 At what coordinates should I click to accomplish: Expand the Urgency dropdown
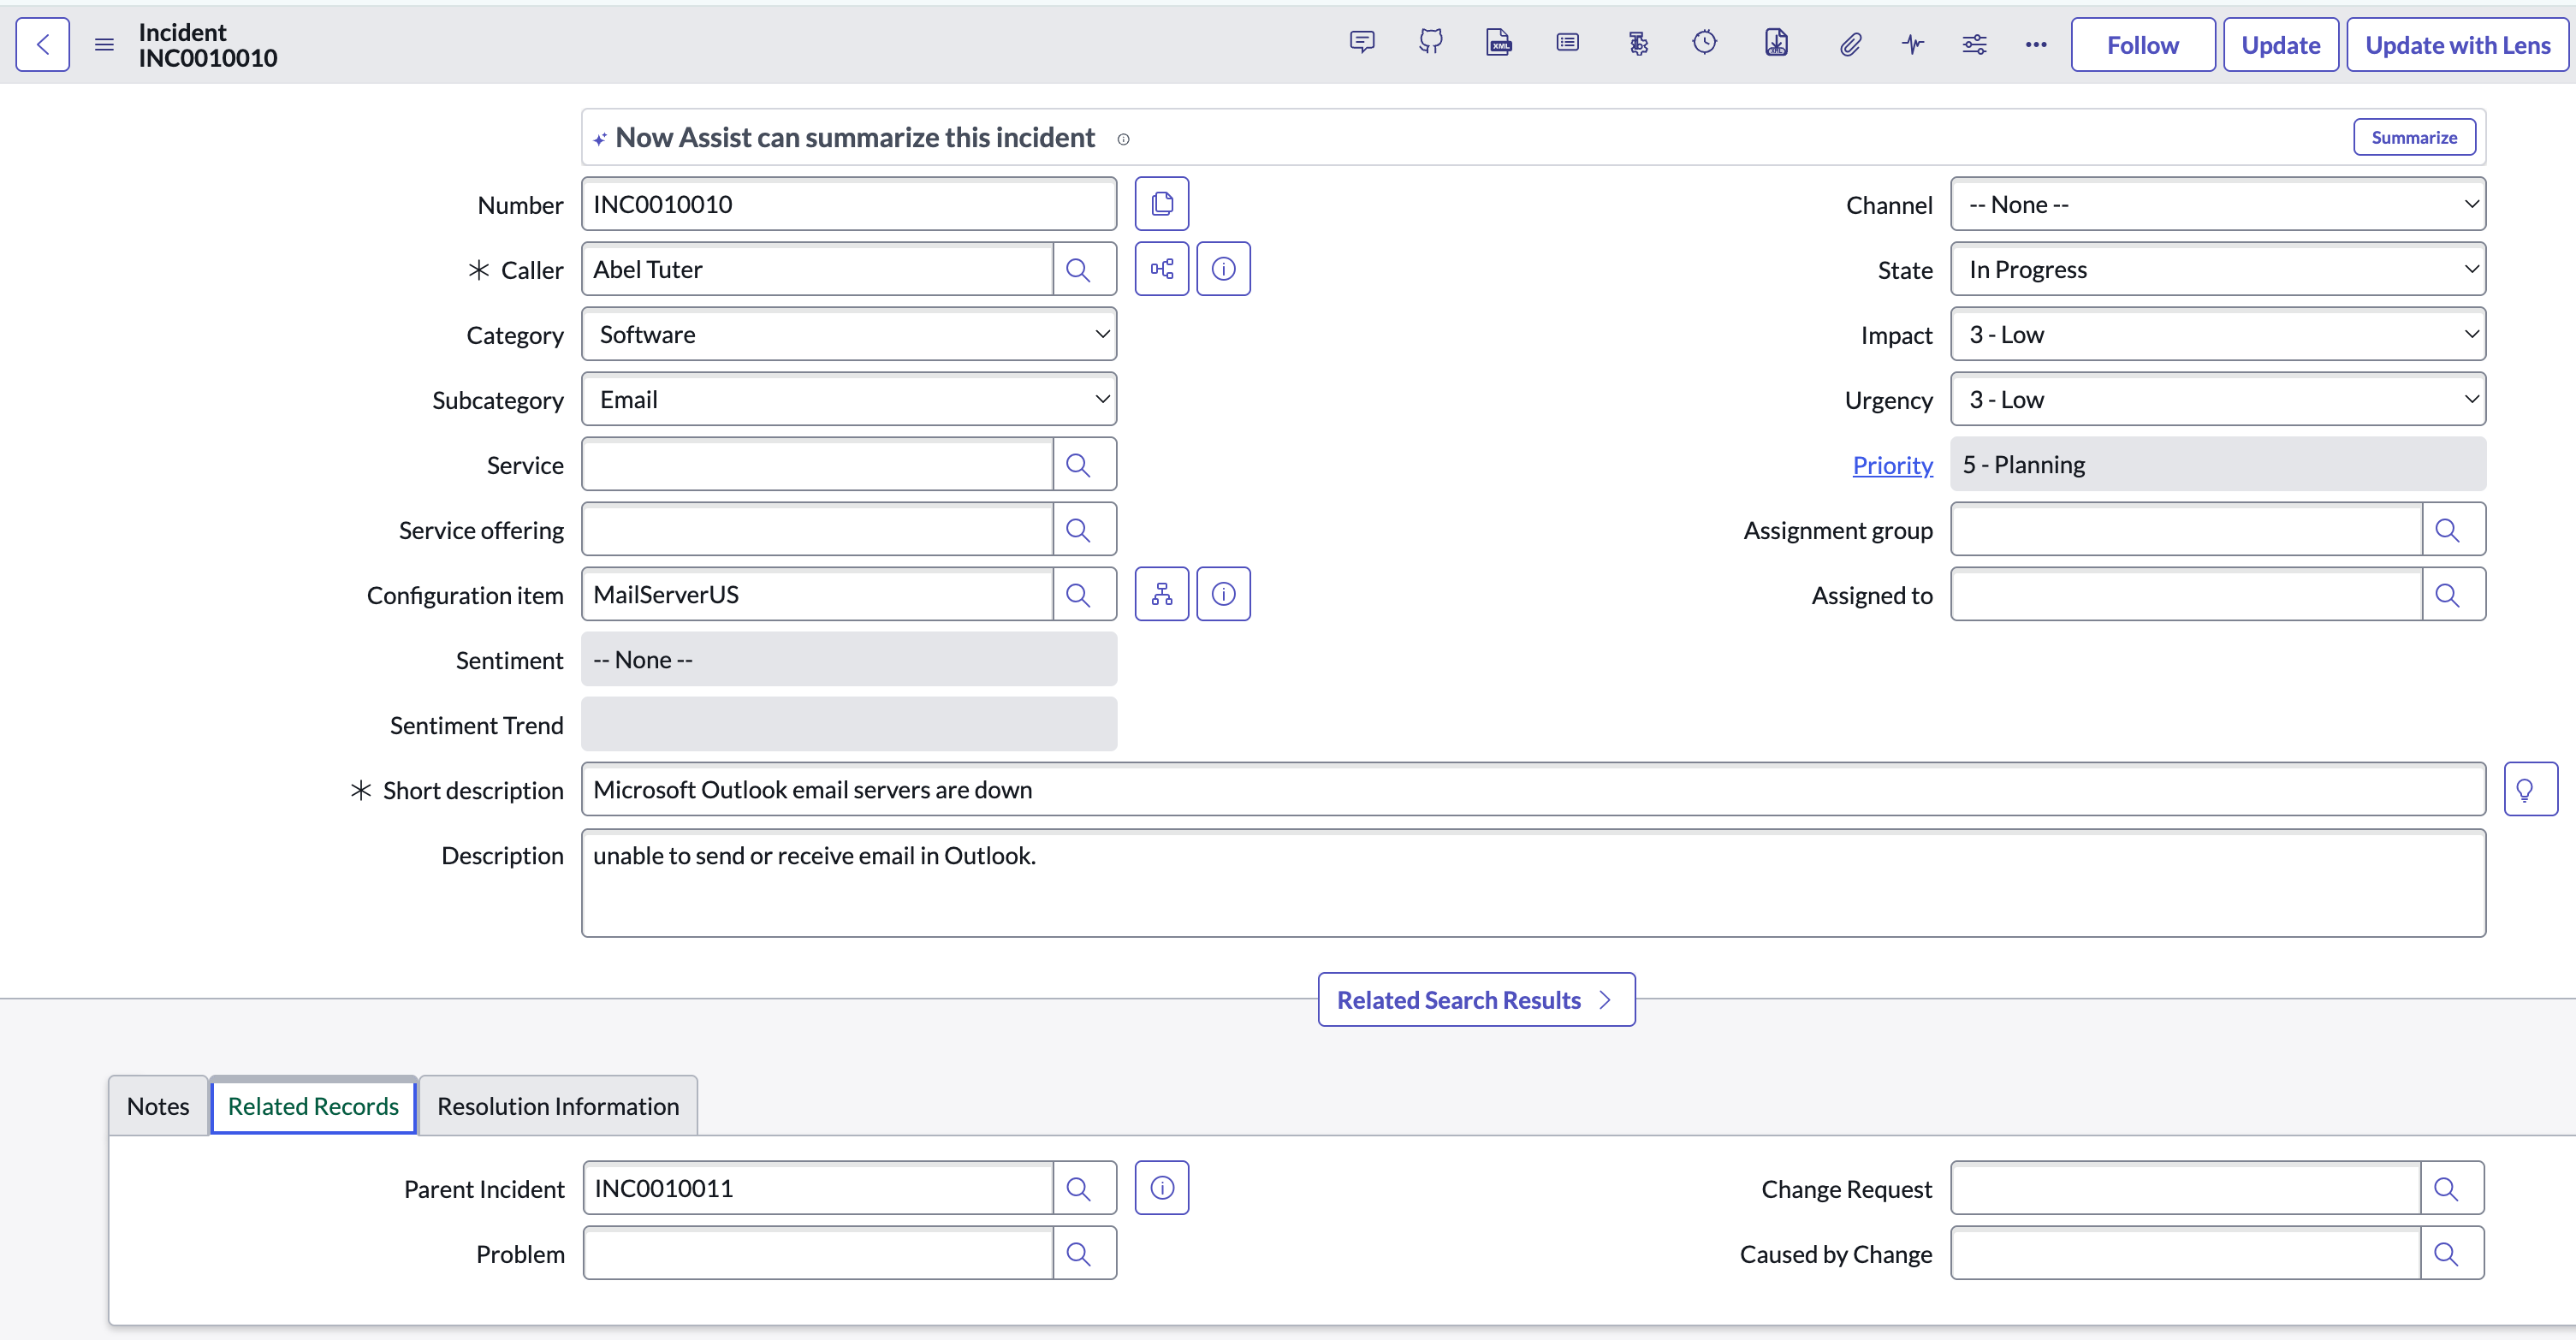2218,399
